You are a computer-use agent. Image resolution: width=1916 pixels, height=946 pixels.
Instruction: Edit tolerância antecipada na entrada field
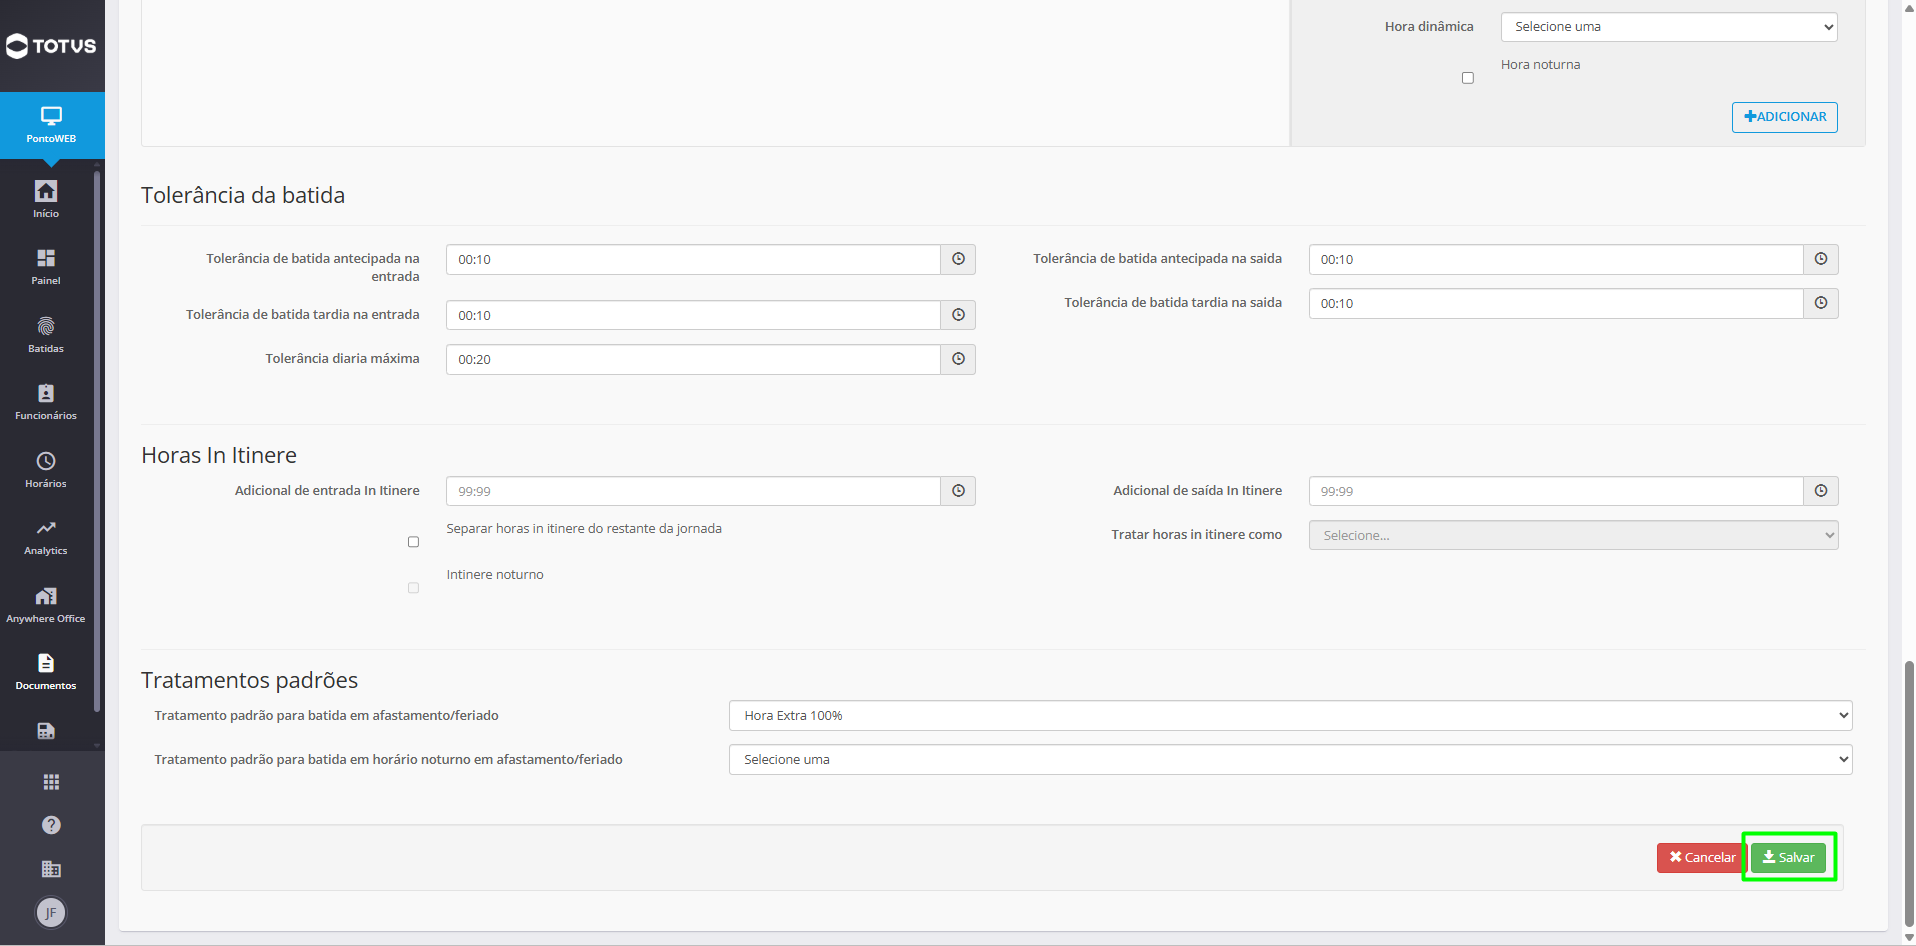[x=693, y=259]
